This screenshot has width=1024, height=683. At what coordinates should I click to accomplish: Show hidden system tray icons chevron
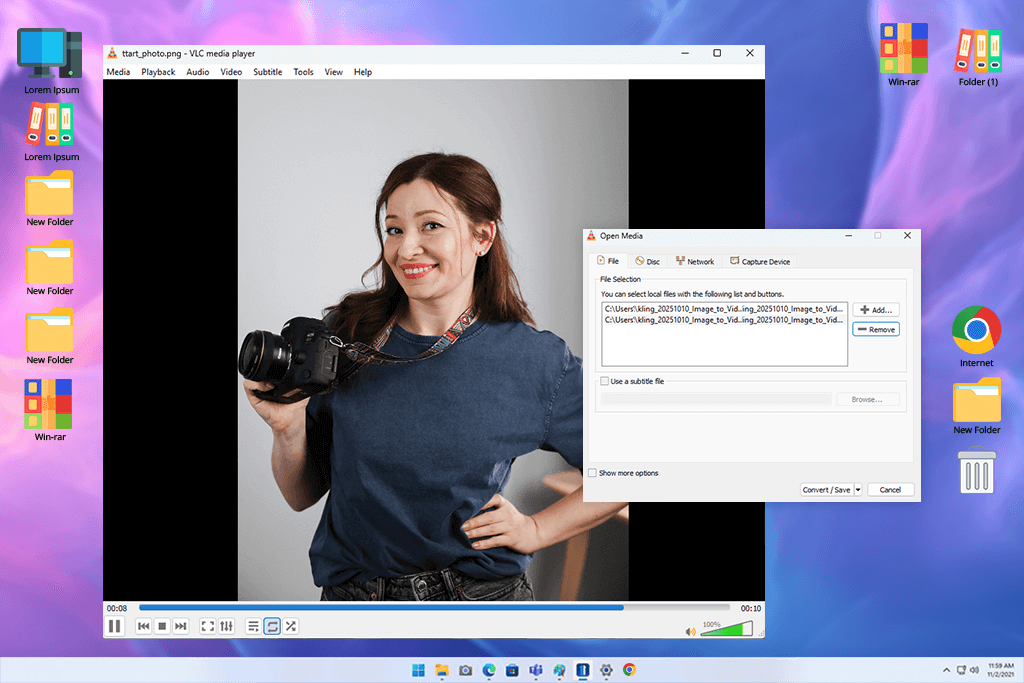click(x=946, y=670)
